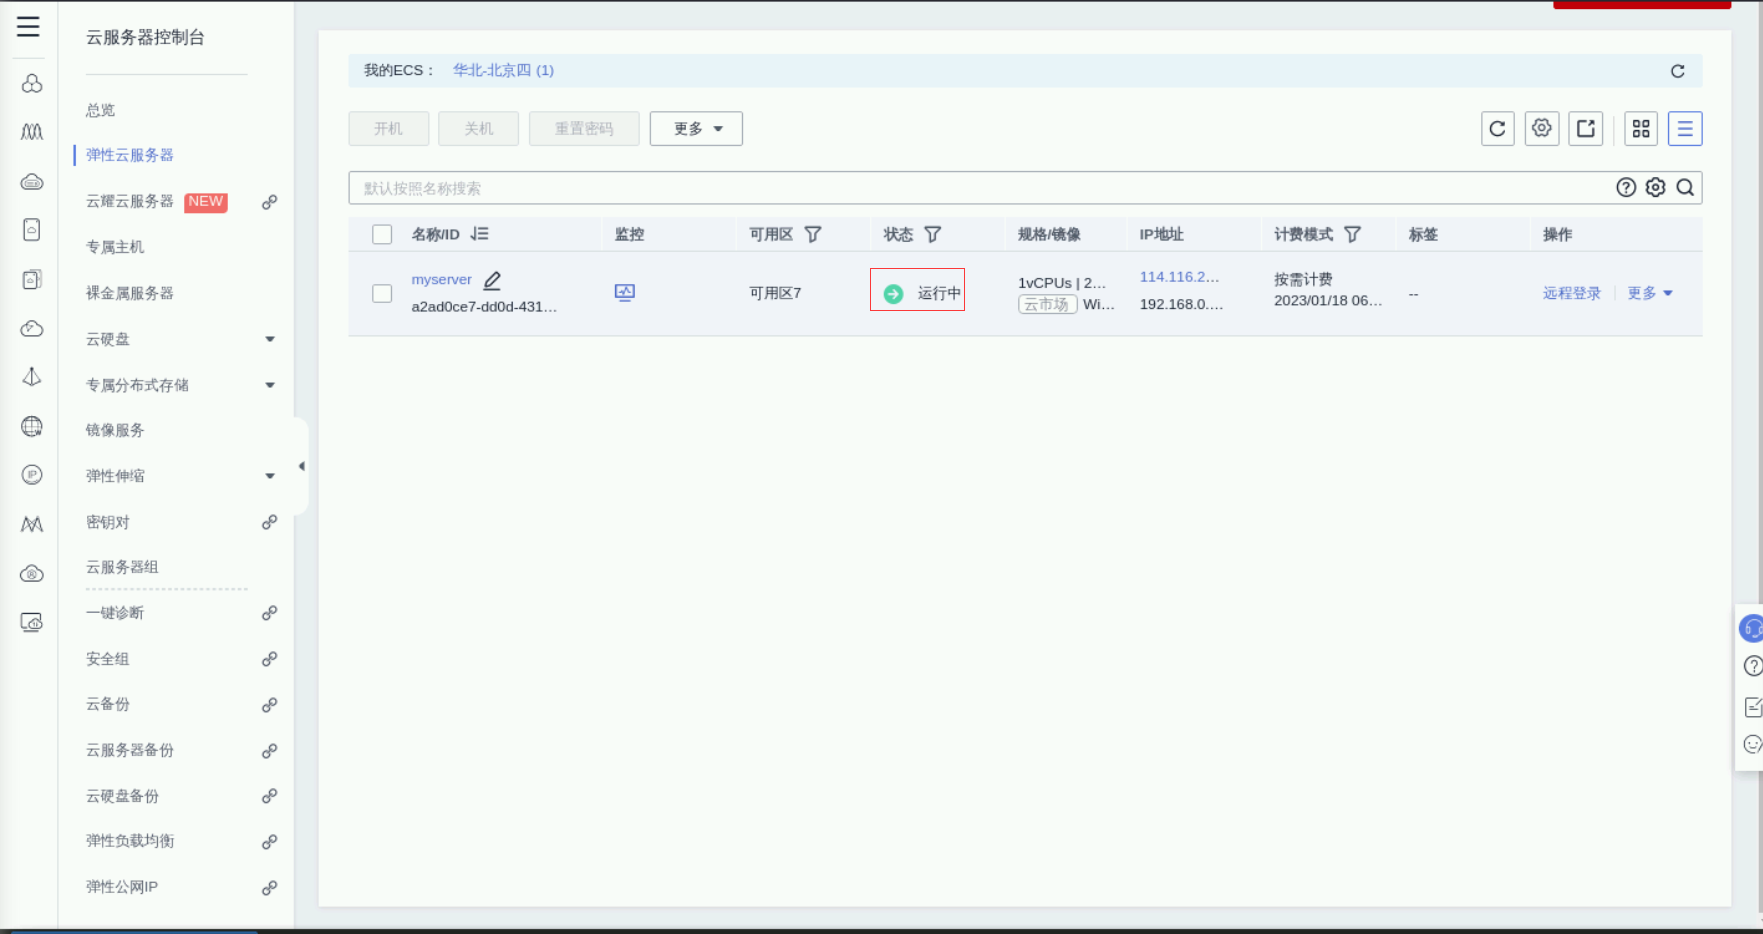Click the link icon beside 一键诊断

(x=269, y=613)
